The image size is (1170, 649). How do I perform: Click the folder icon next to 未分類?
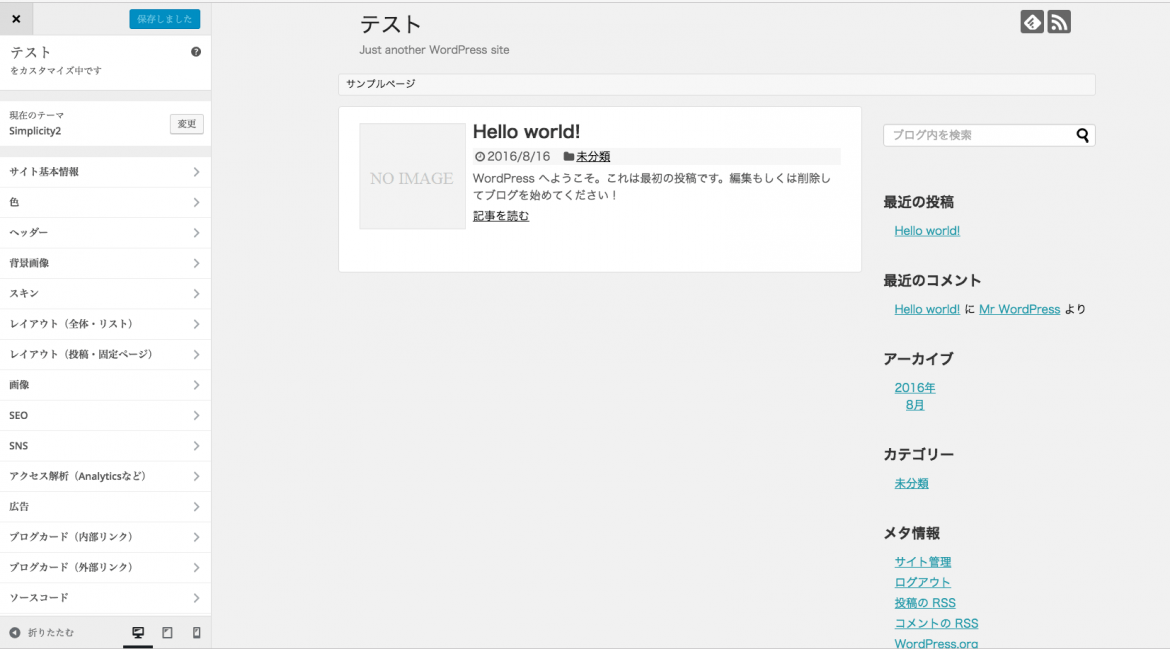(568, 156)
